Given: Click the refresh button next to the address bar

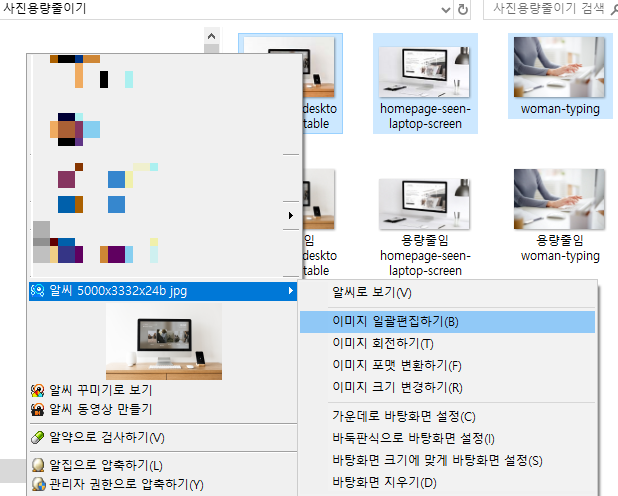Looking at the screenshot, I should click(463, 9).
